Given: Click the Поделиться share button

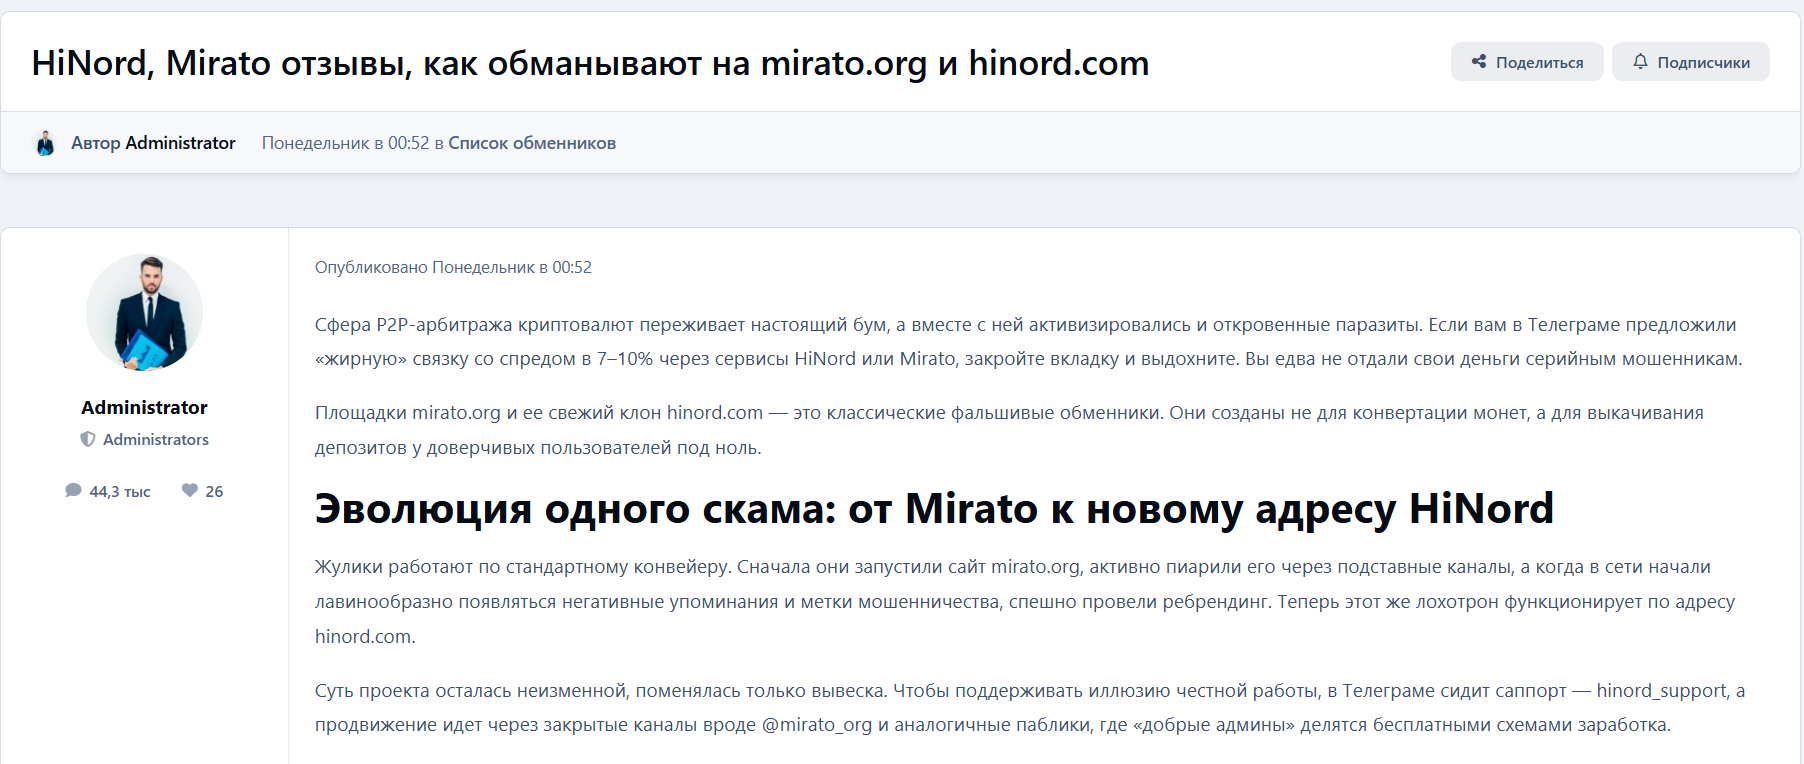Looking at the screenshot, I should tap(1527, 62).
